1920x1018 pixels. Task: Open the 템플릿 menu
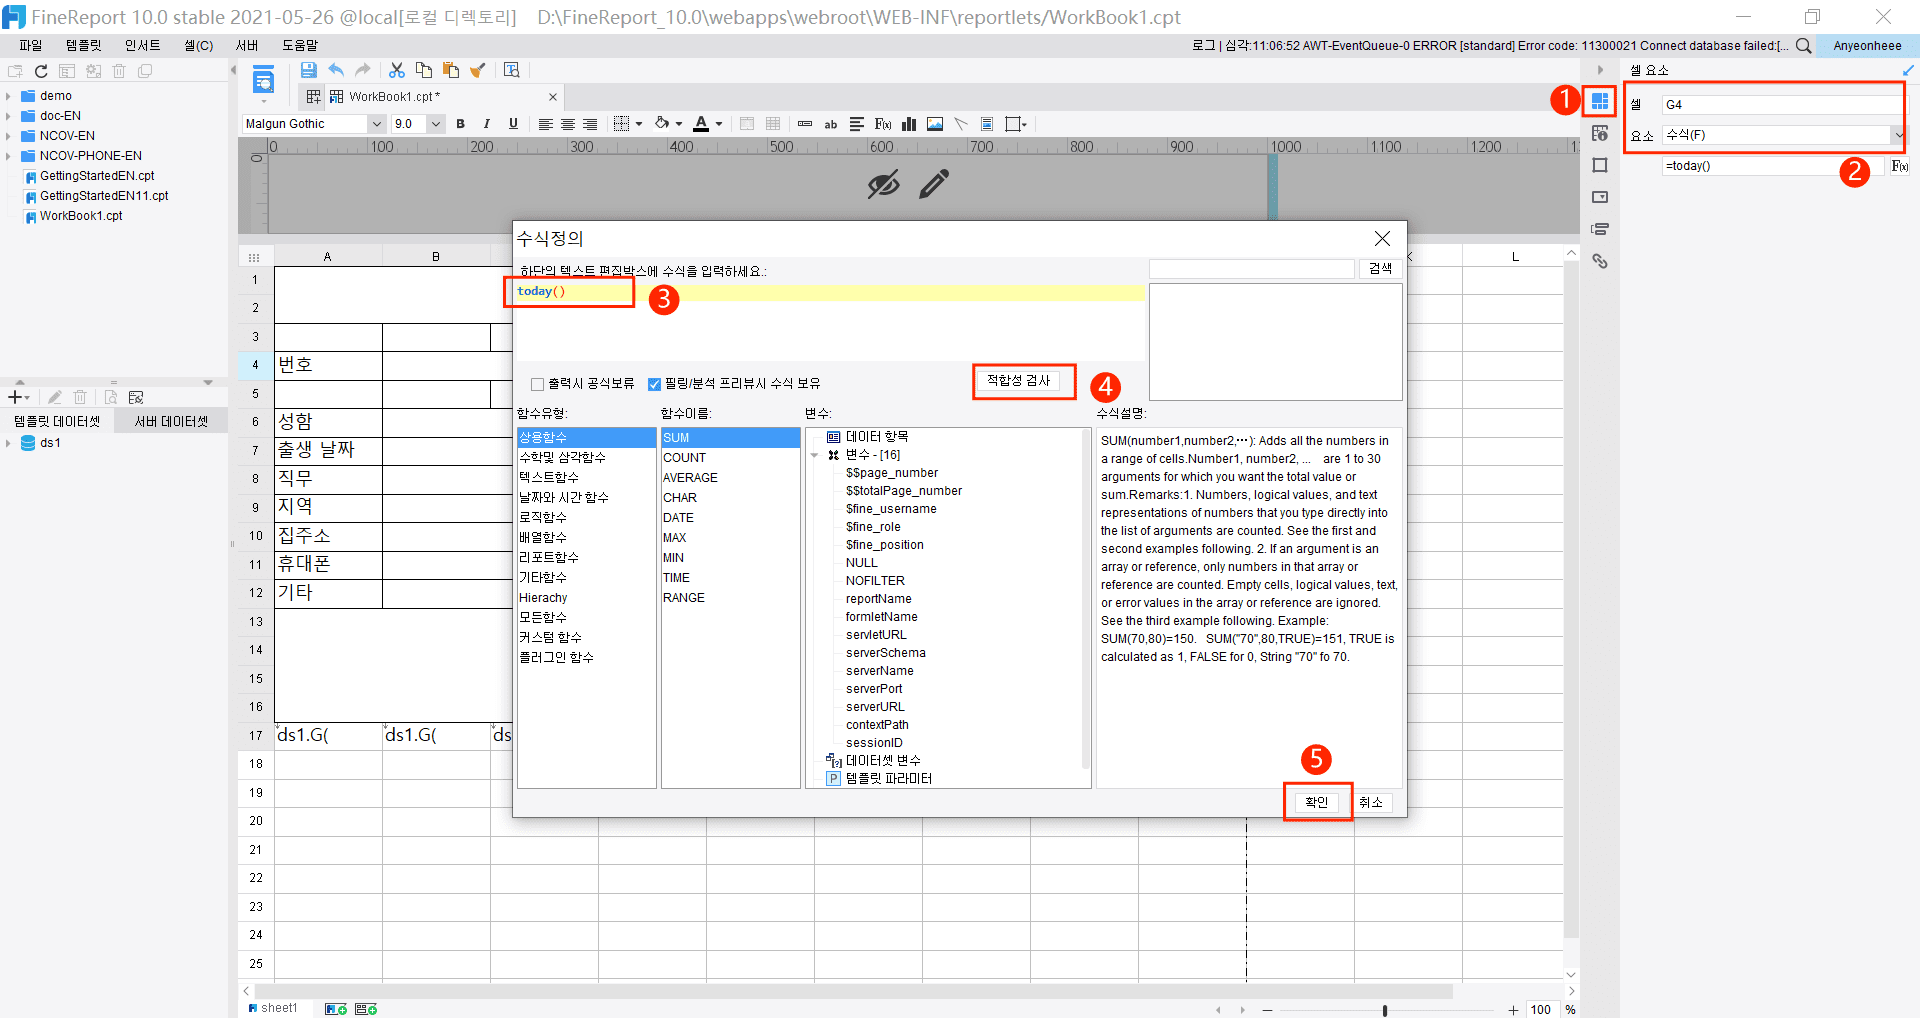pyautogui.click(x=84, y=46)
